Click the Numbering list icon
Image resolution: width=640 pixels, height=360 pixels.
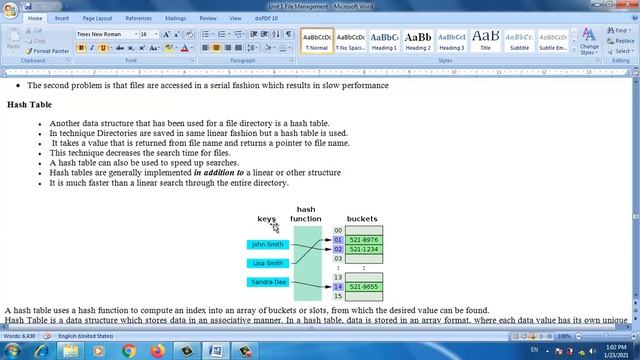pyautogui.click(x=222, y=34)
